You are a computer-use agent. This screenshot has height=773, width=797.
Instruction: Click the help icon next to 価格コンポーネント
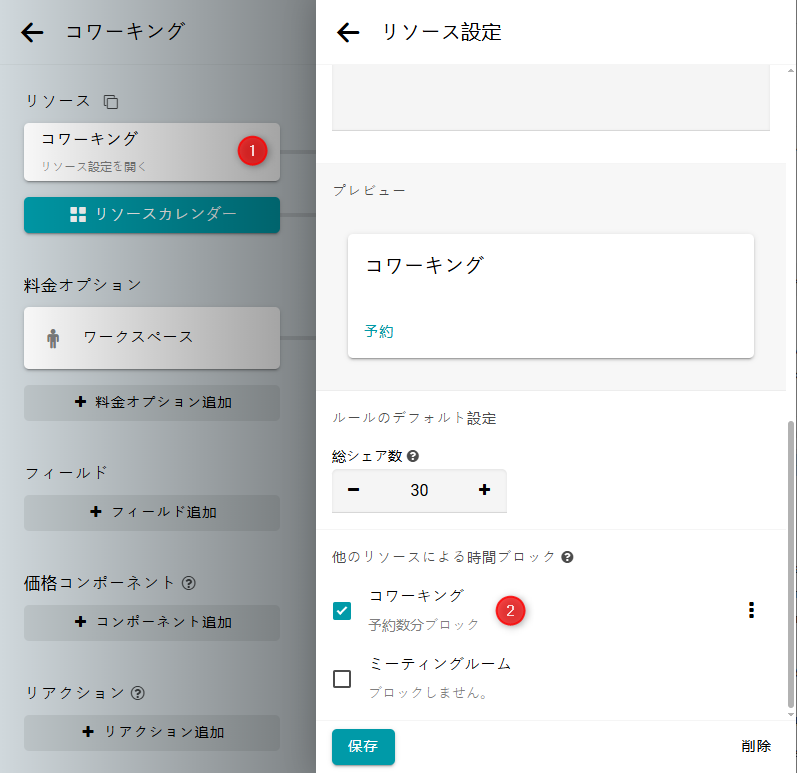tap(188, 583)
